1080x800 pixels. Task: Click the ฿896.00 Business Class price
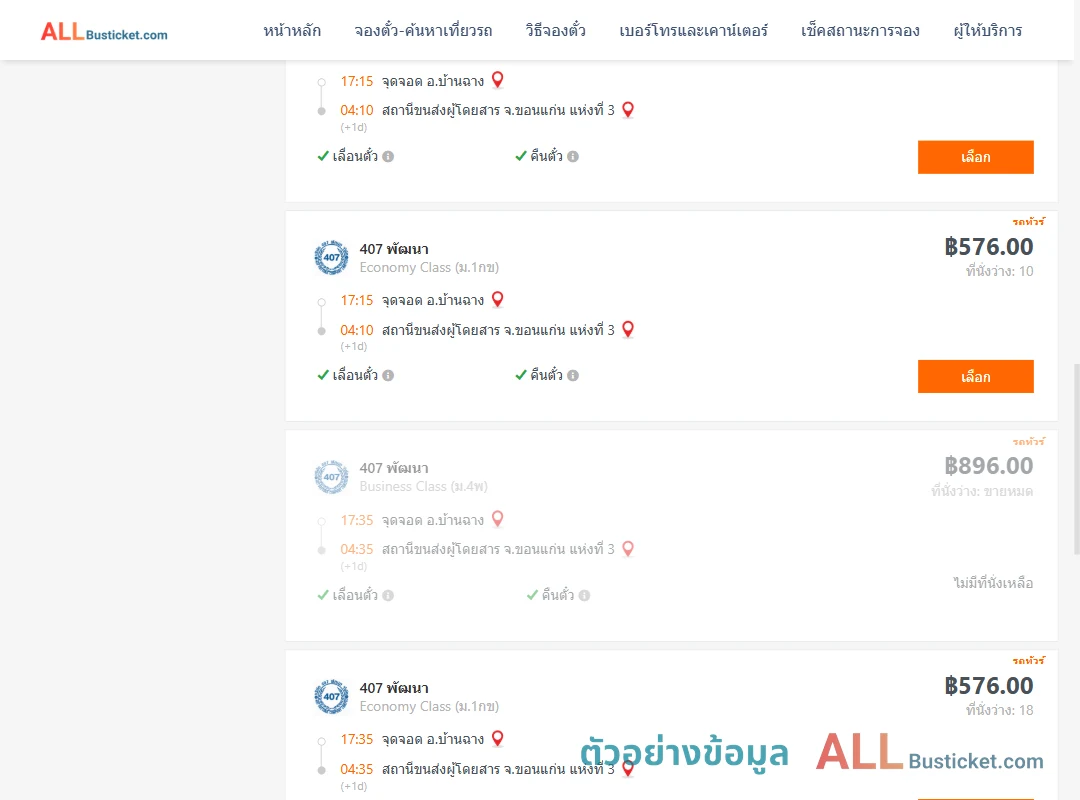click(x=988, y=465)
